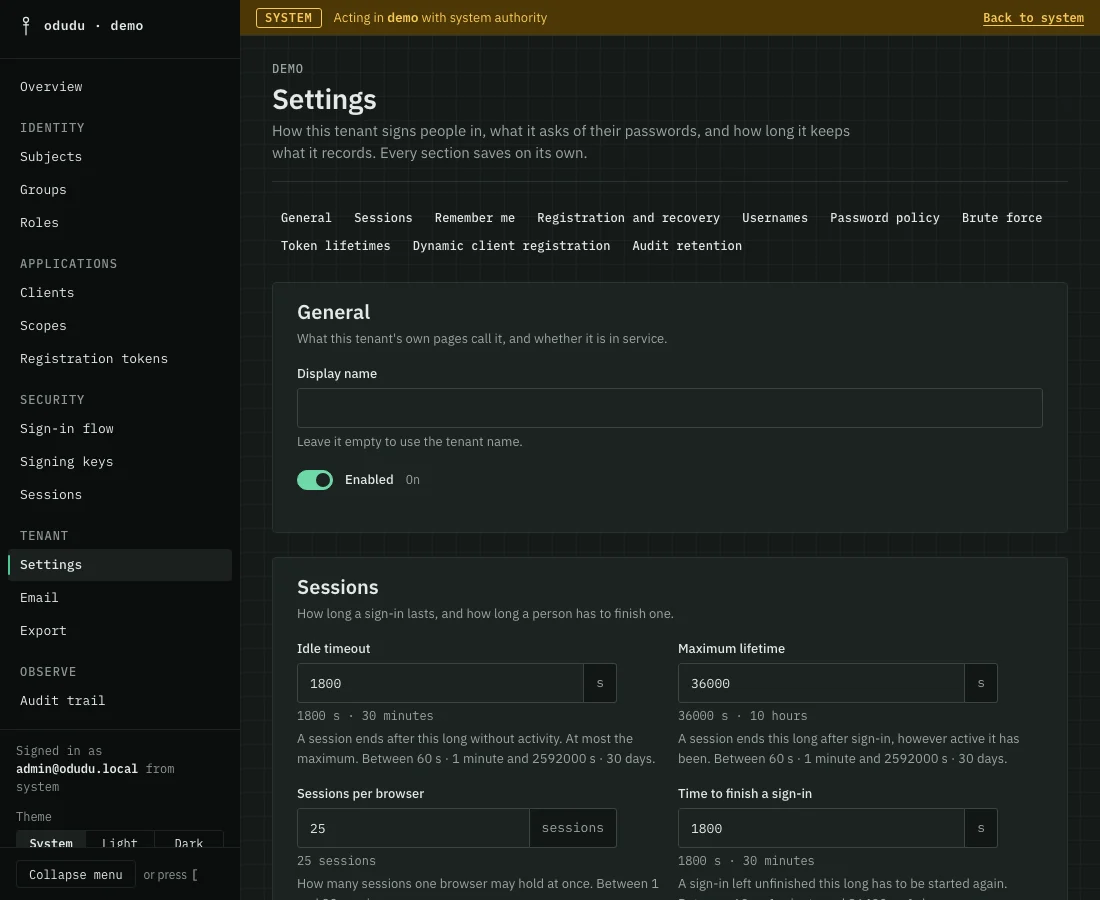Jump to the Remember me tab

[x=474, y=217]
